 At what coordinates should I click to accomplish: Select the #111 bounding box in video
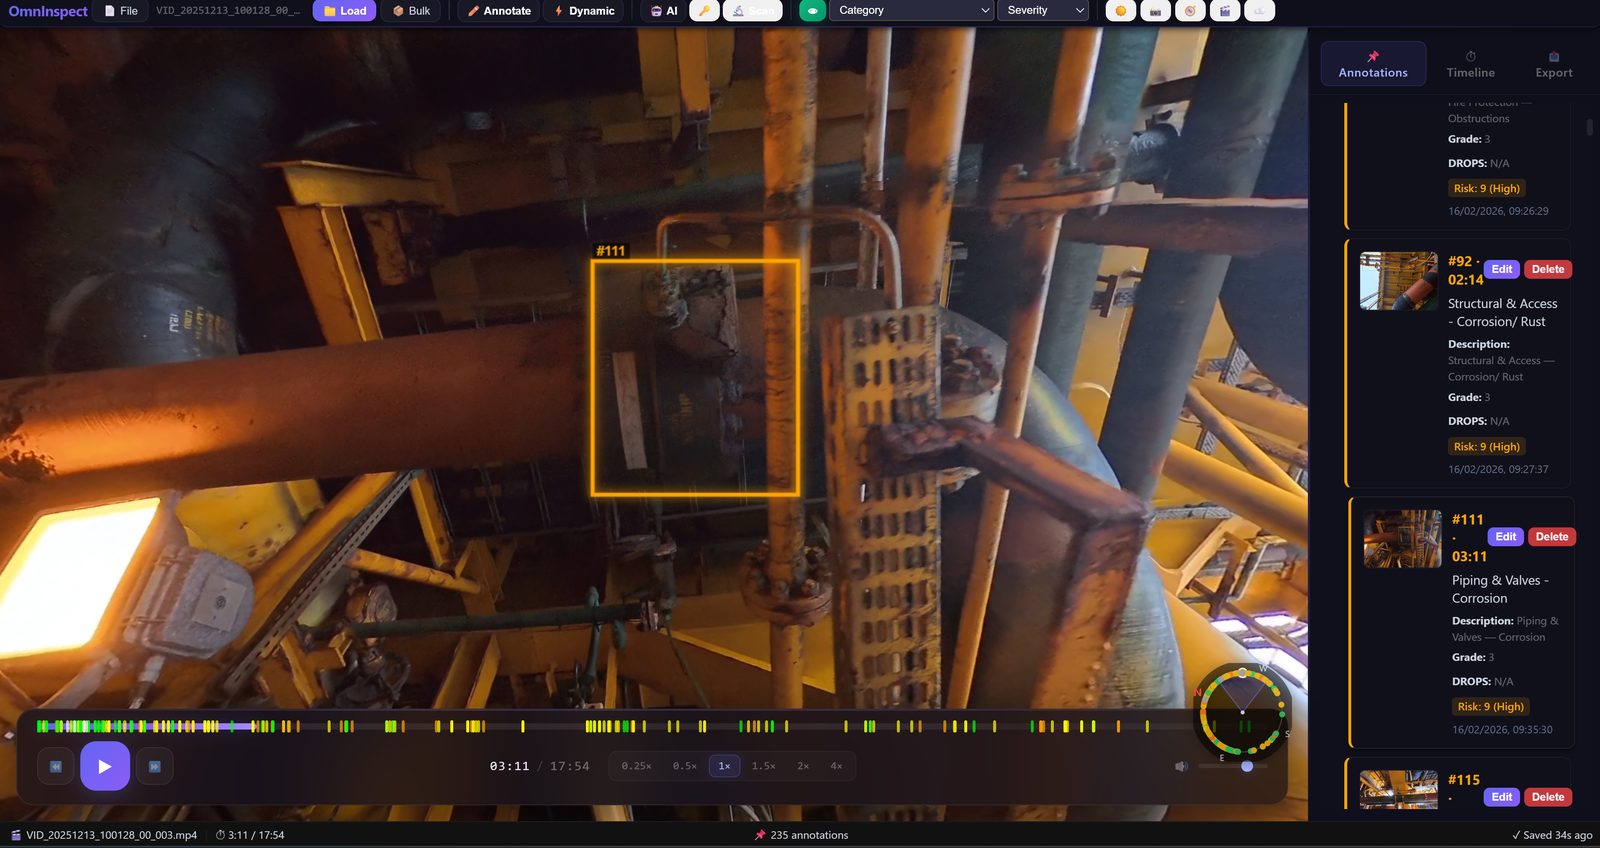tap(695, 377)
